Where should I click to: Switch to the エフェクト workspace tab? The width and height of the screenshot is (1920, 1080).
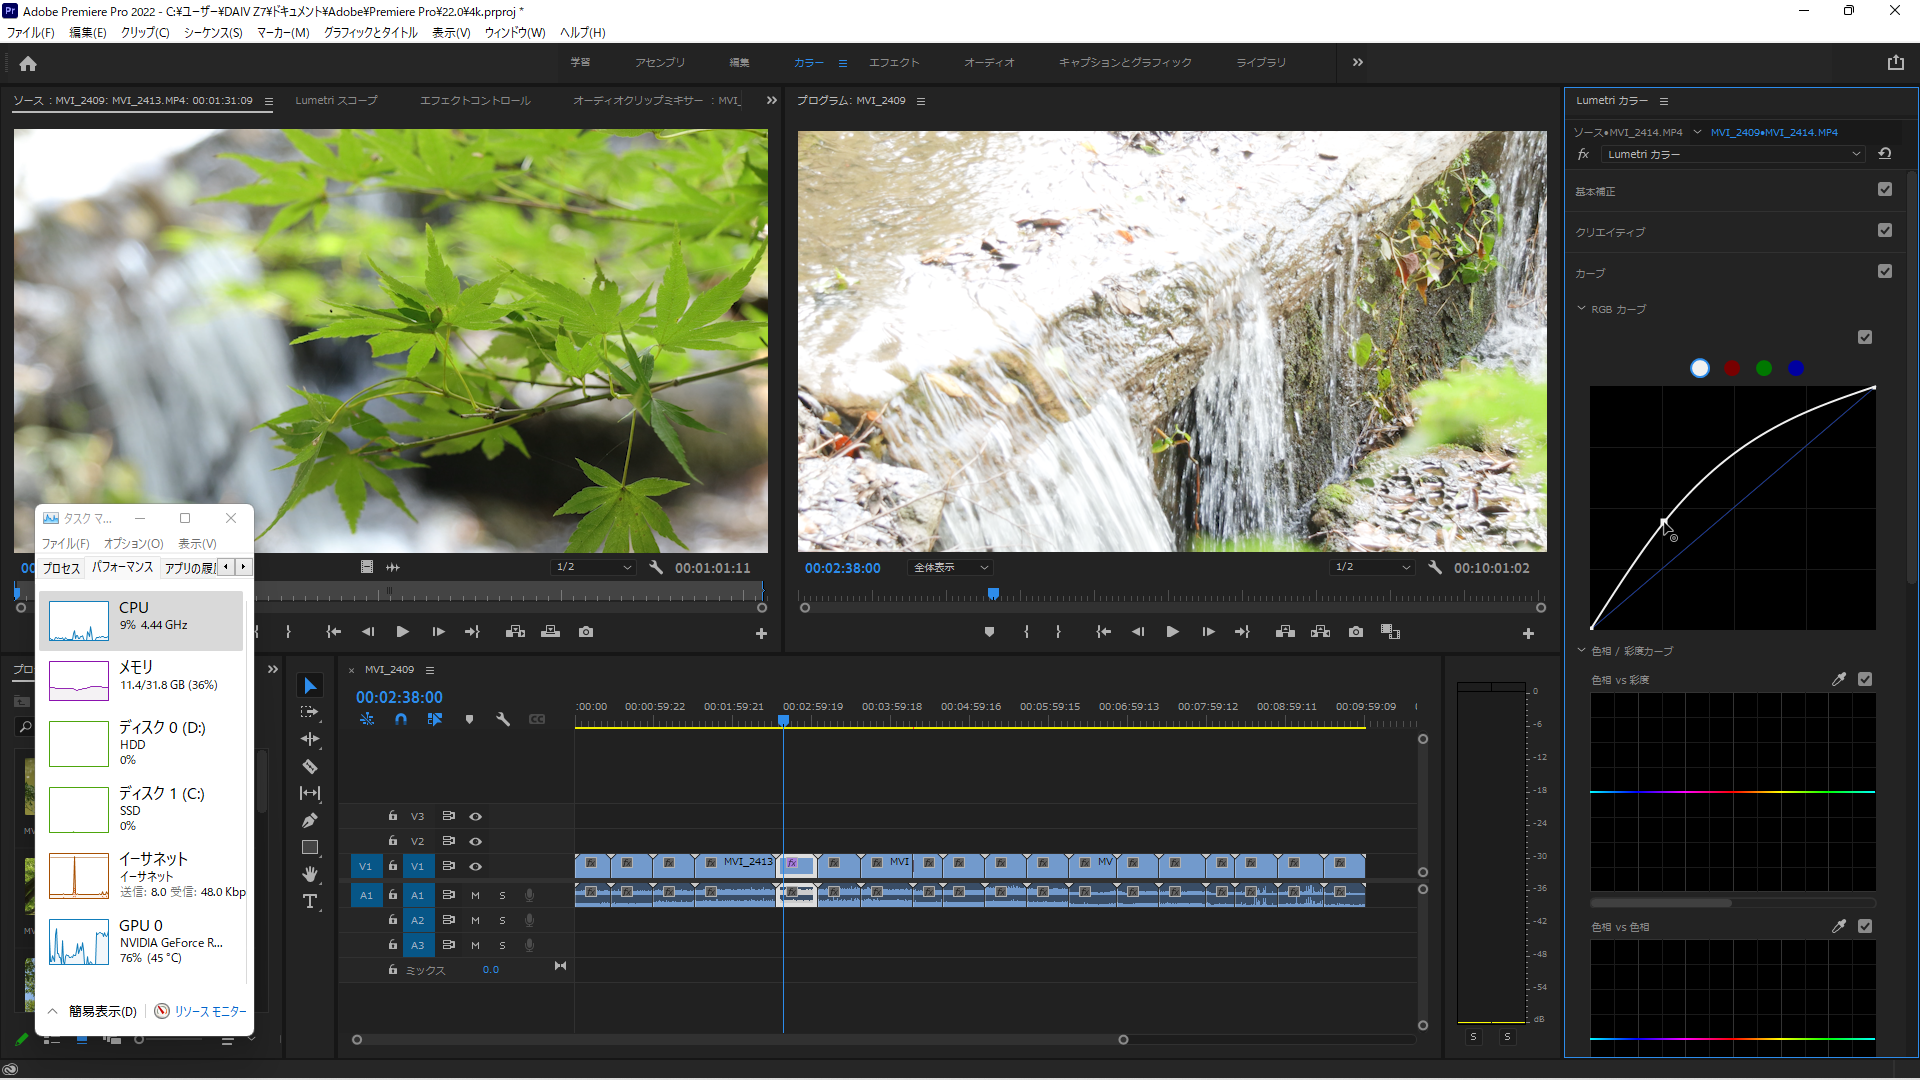coord(893,62)
